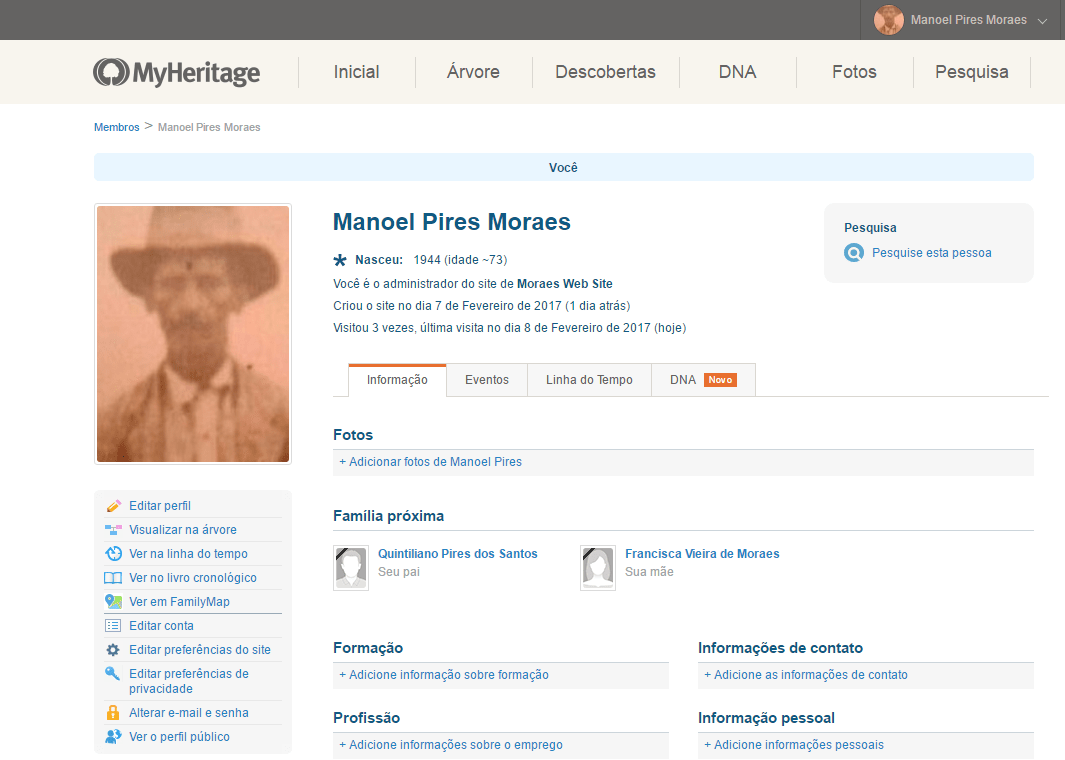This screenshot has height=760, width=1065.
Task: Click the magnifier icon in Pesquisa box
Action: [x=853, y=253]
